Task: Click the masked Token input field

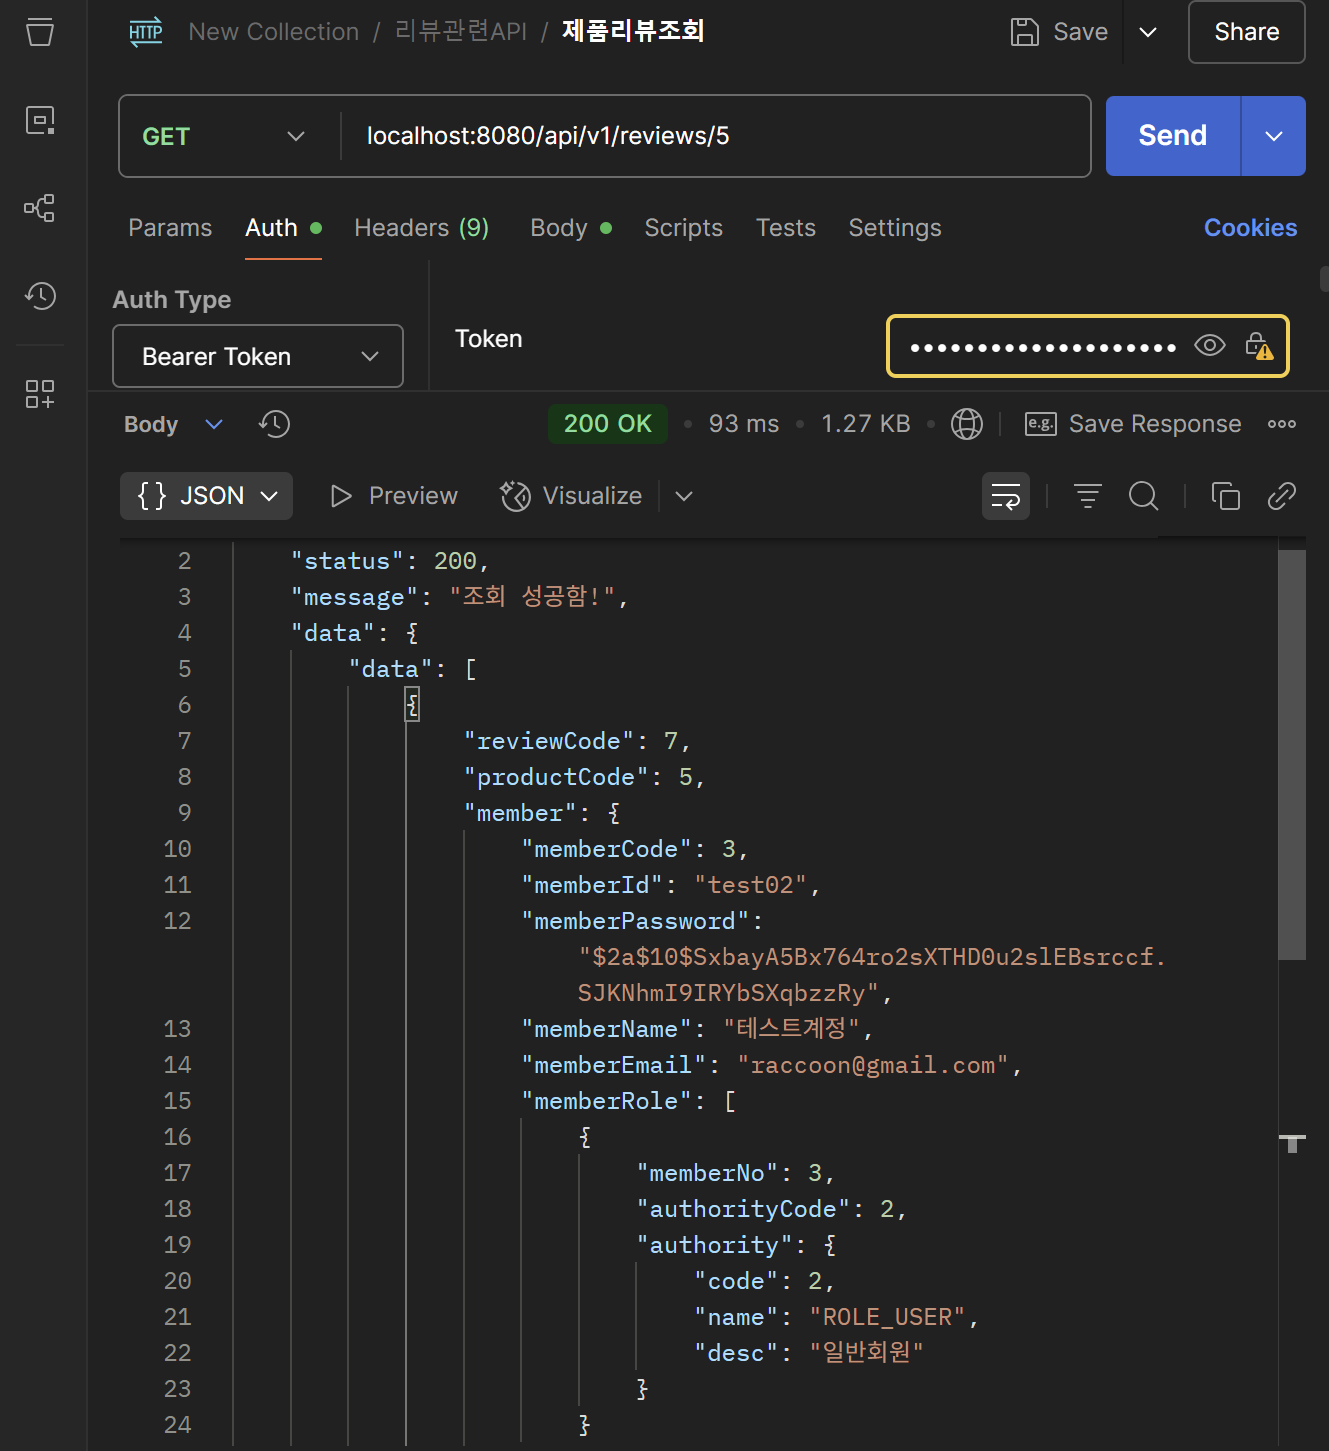Action: coord(1044,346)
